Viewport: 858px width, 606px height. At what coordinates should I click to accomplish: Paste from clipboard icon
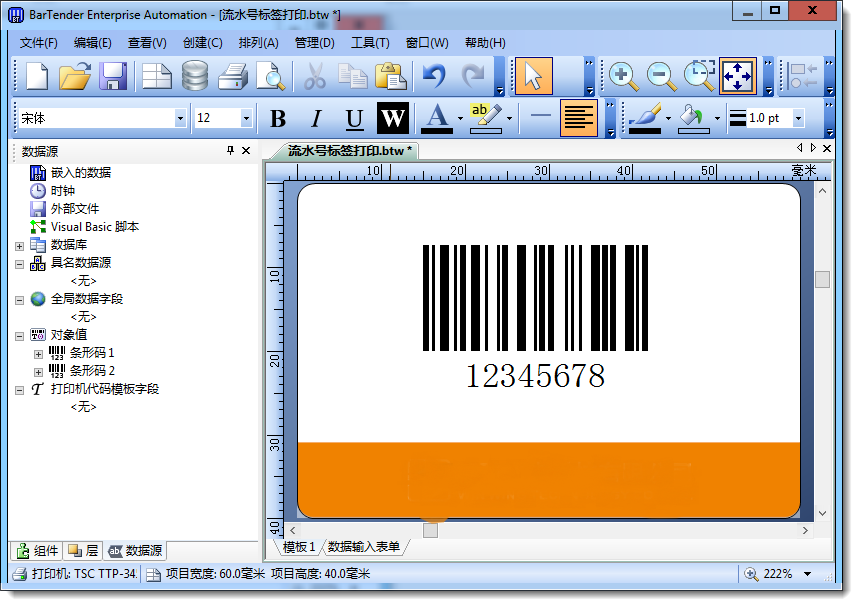click(x=391, y=76)
